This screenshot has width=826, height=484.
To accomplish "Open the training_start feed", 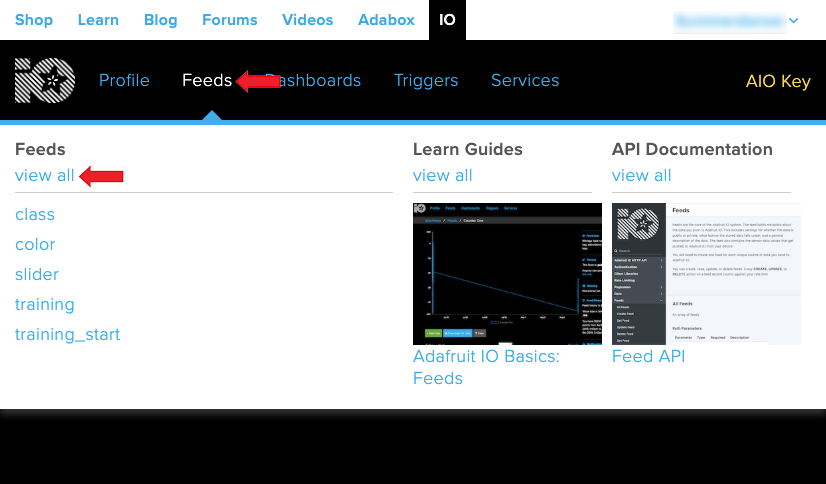I will (x=67, y=335).
